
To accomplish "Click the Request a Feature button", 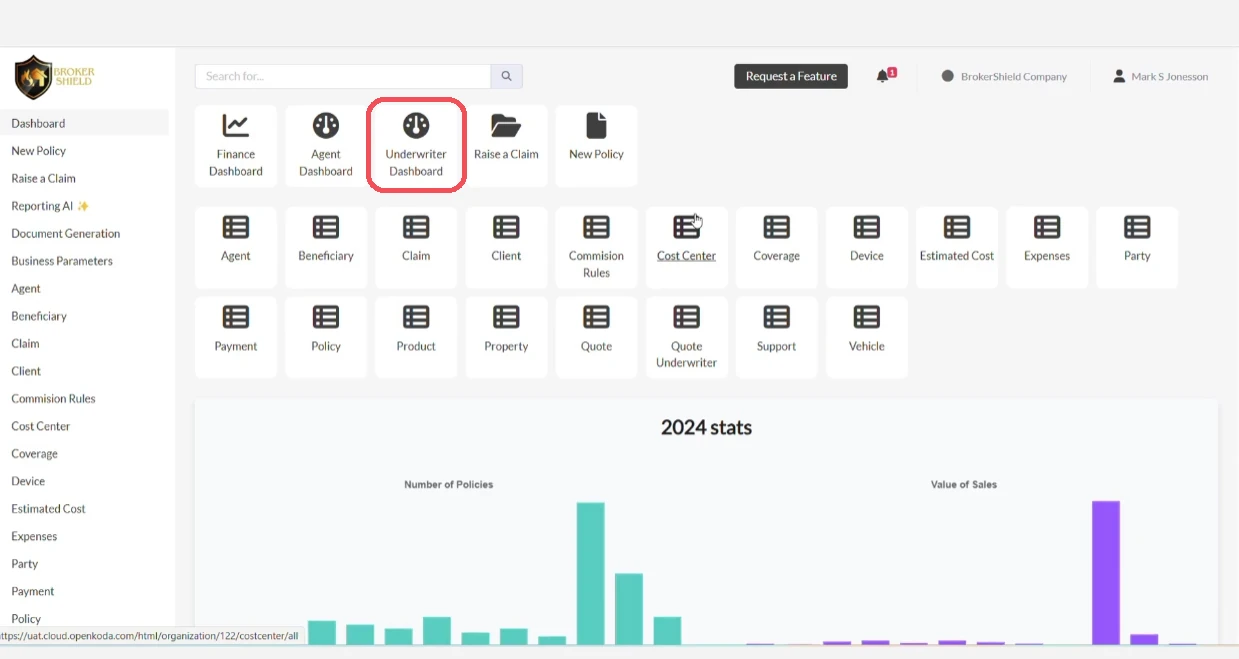I will point(791,76).
